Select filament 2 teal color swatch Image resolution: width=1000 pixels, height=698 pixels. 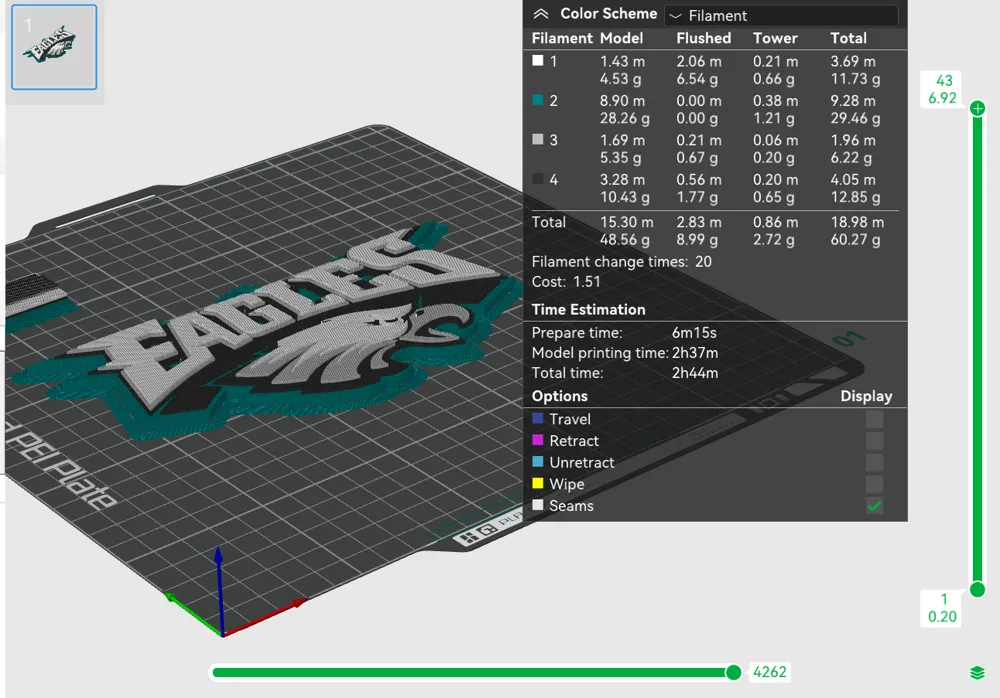click(x=537, y=100)
